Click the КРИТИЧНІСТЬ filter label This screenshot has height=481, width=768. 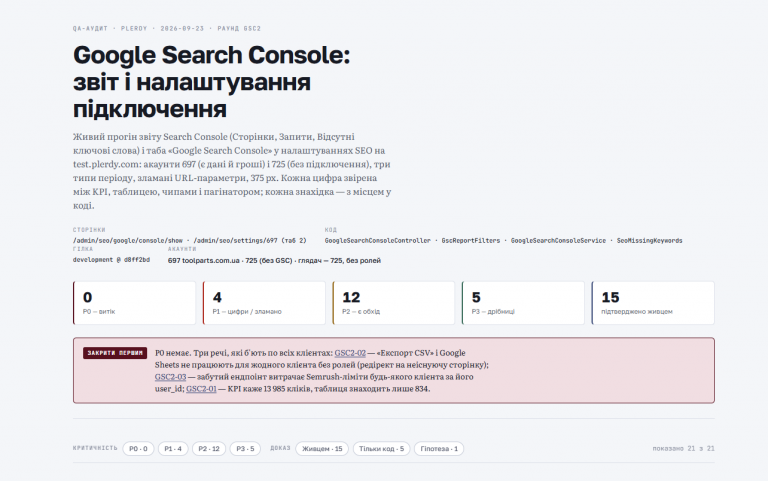pyautogui.click(x=95, y=448)
